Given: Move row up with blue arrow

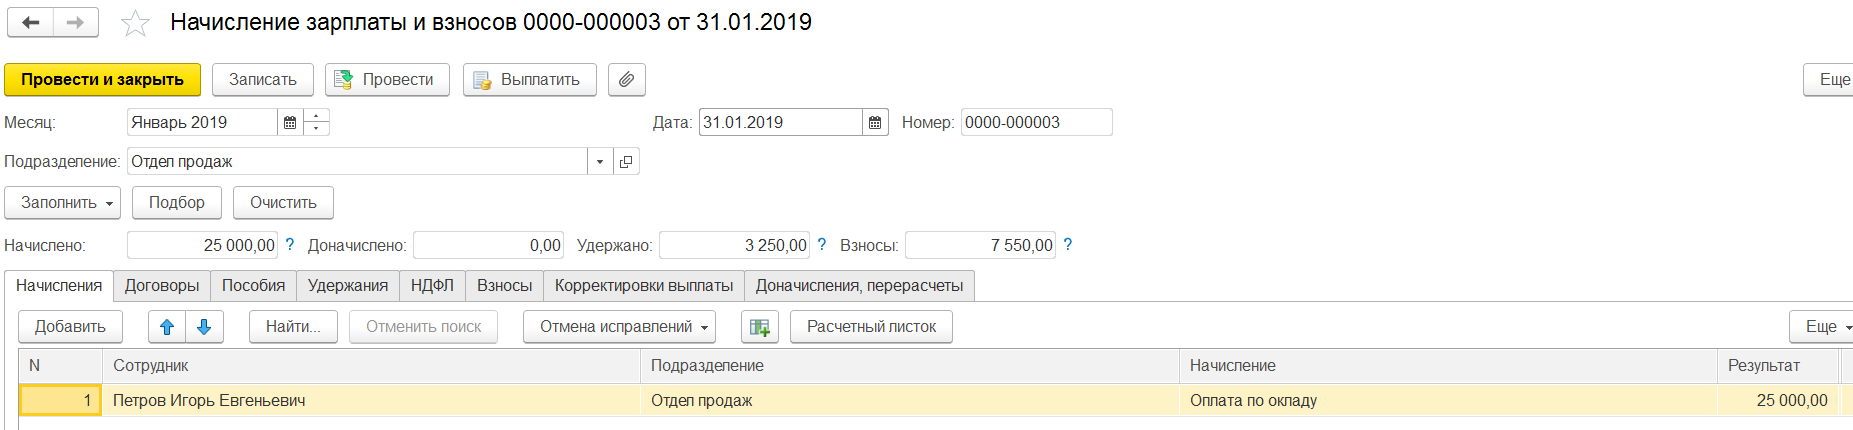Looking at the screenshot, I should 167,327.
